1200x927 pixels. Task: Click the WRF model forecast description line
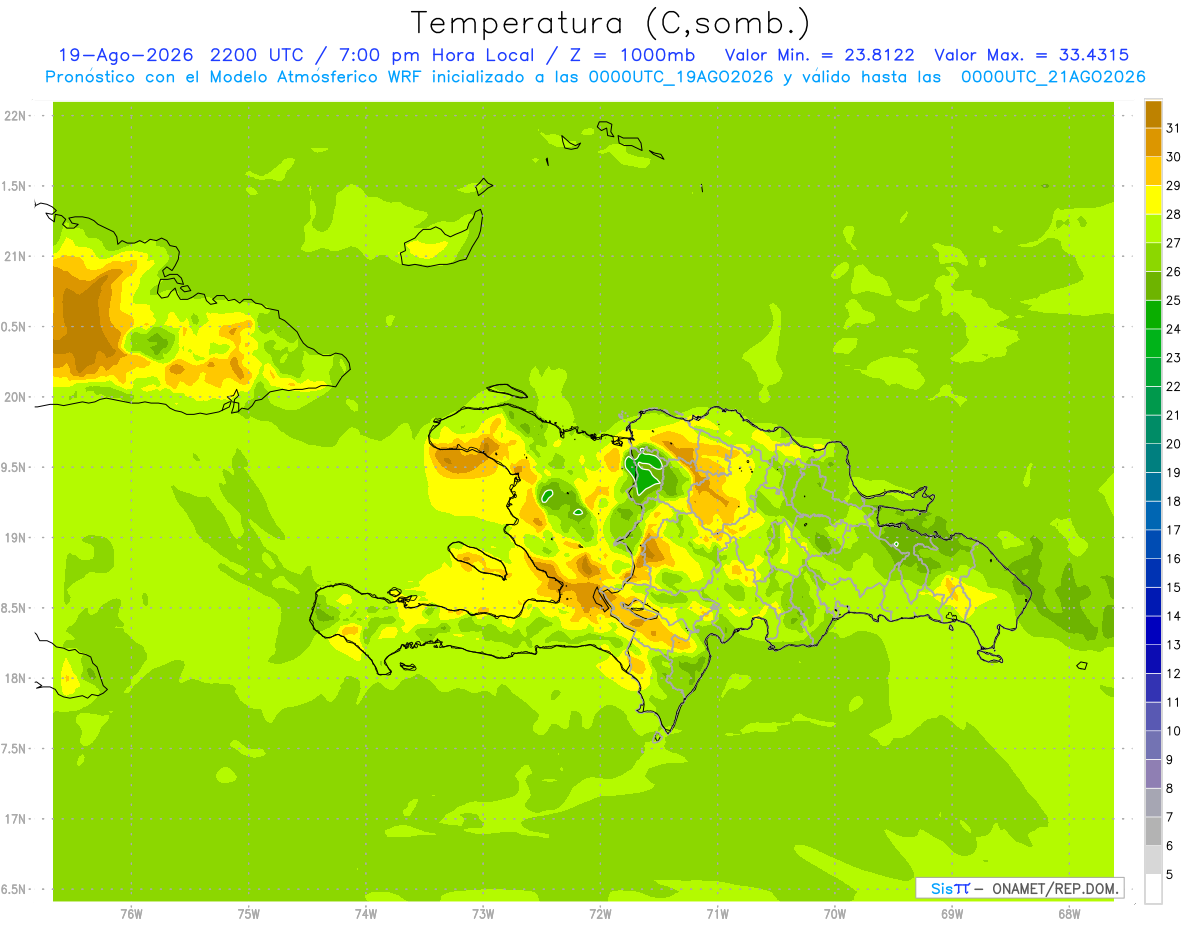pyautogui.click(x=595, y=77)
